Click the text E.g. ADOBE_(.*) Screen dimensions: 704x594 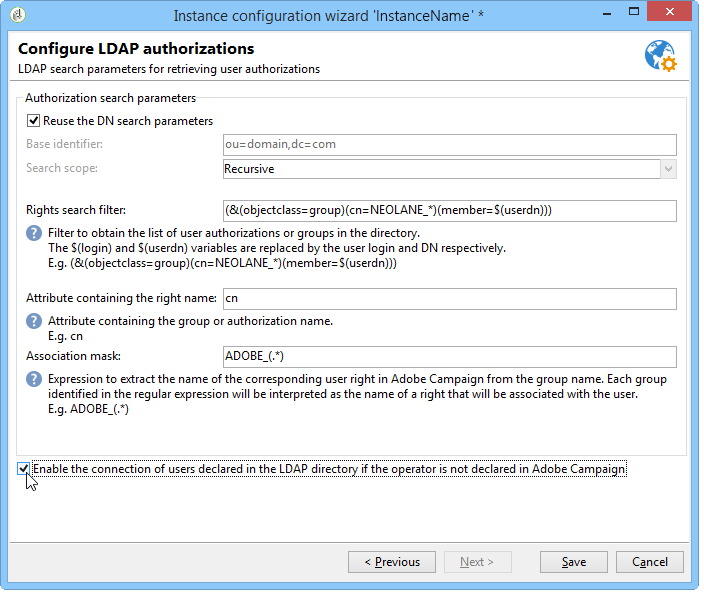(x=88, y=409)
